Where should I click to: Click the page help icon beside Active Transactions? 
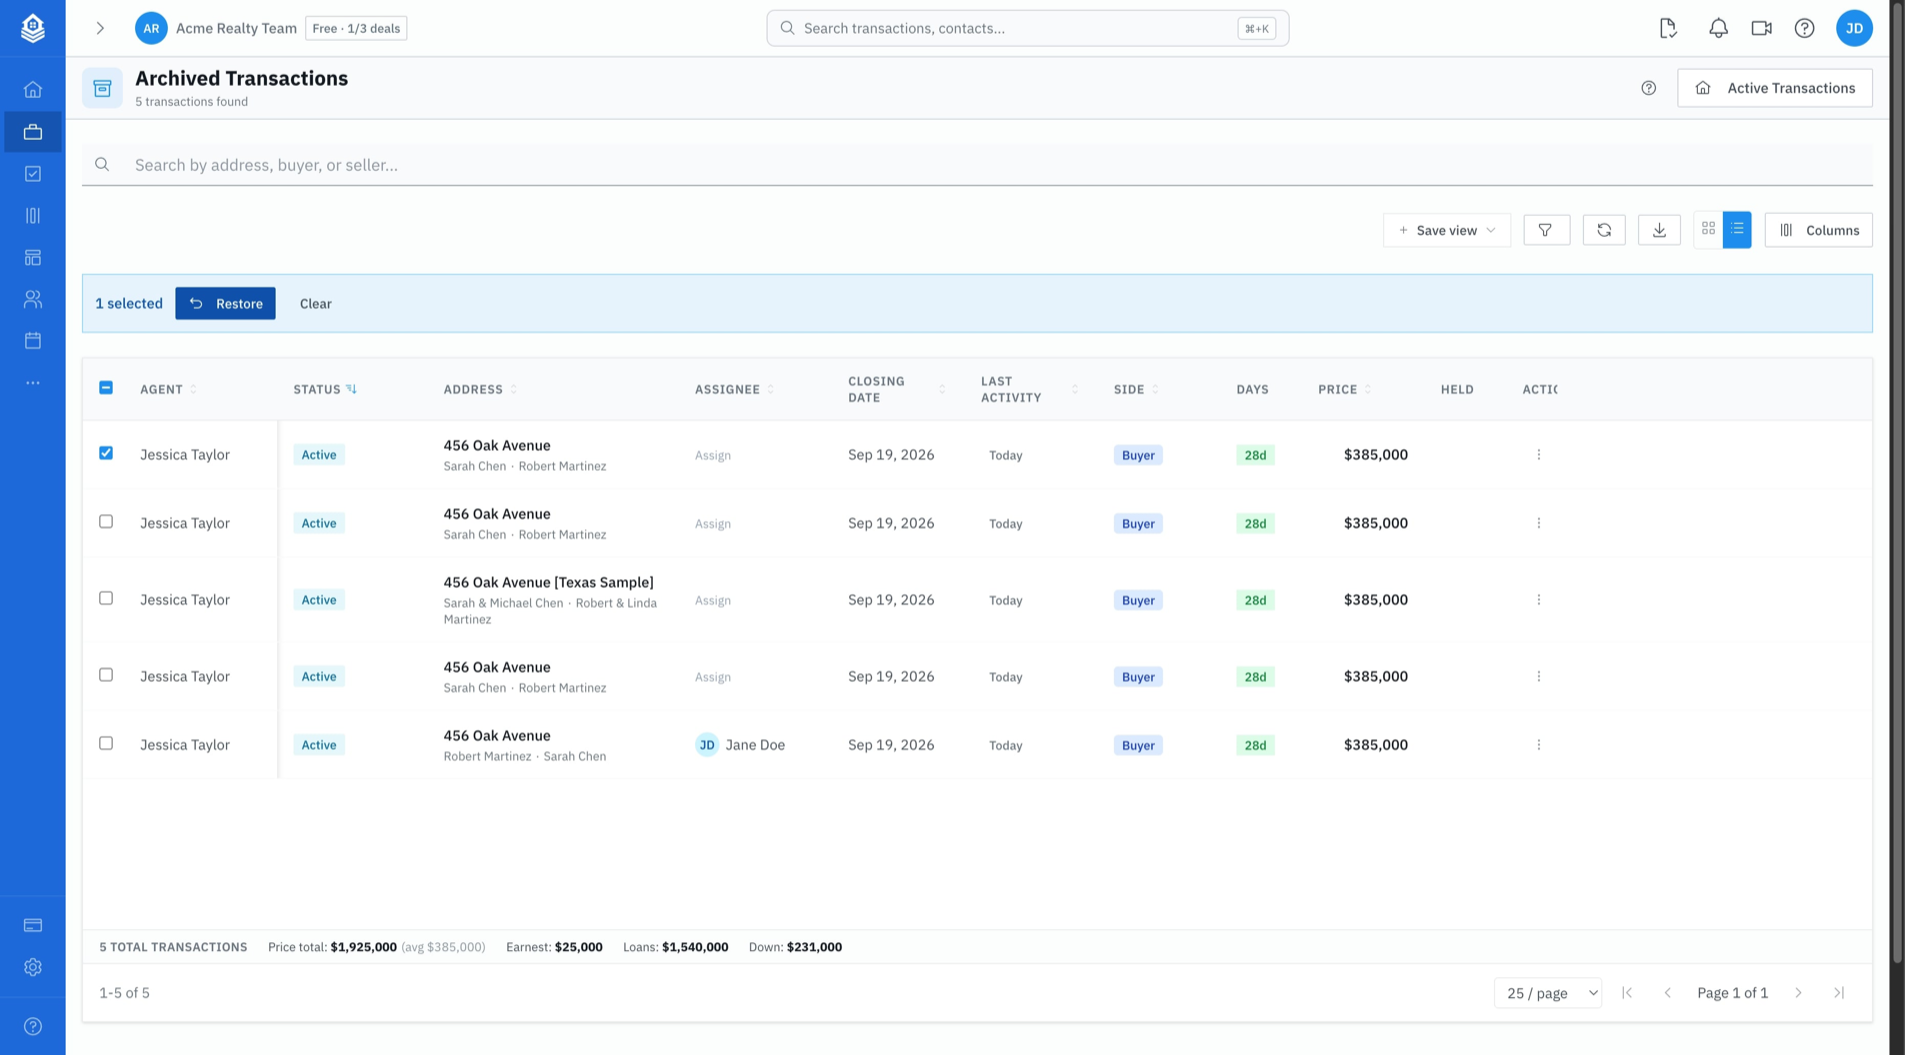click(1649, 88)
